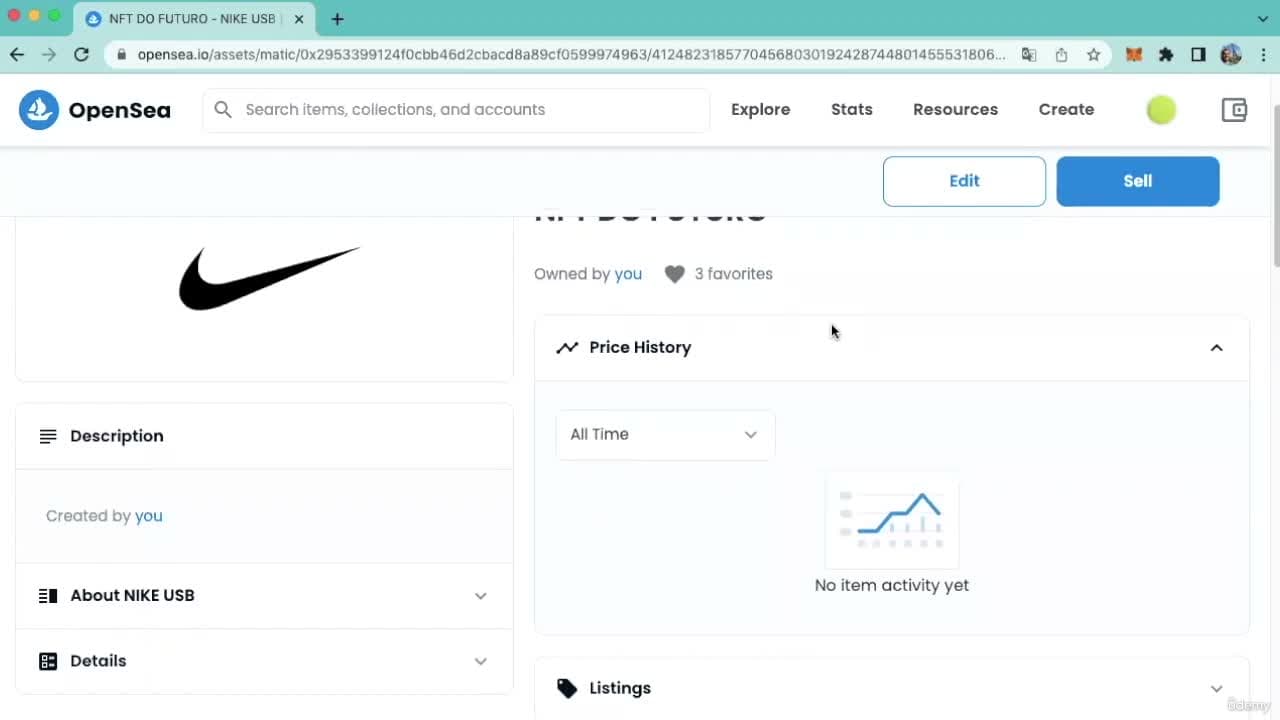Click the OpenSea logo icon

point(39,110)
